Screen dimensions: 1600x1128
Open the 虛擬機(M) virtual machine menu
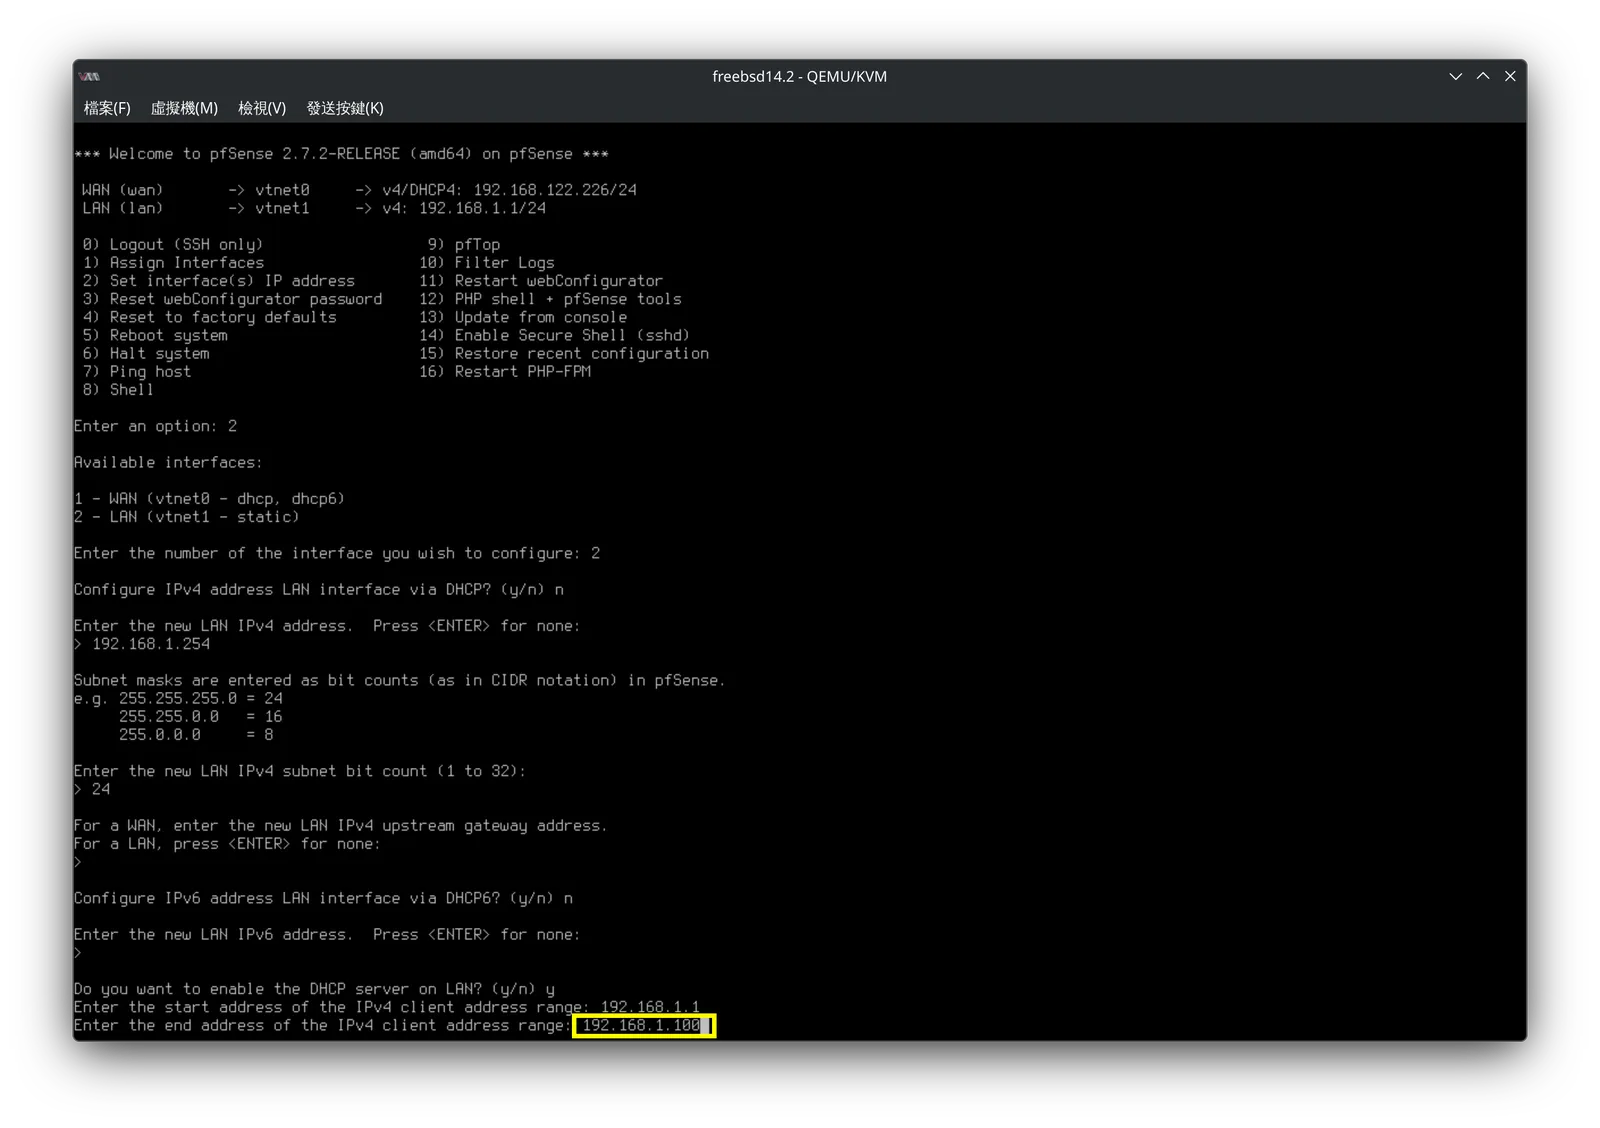tap(184, 108)
